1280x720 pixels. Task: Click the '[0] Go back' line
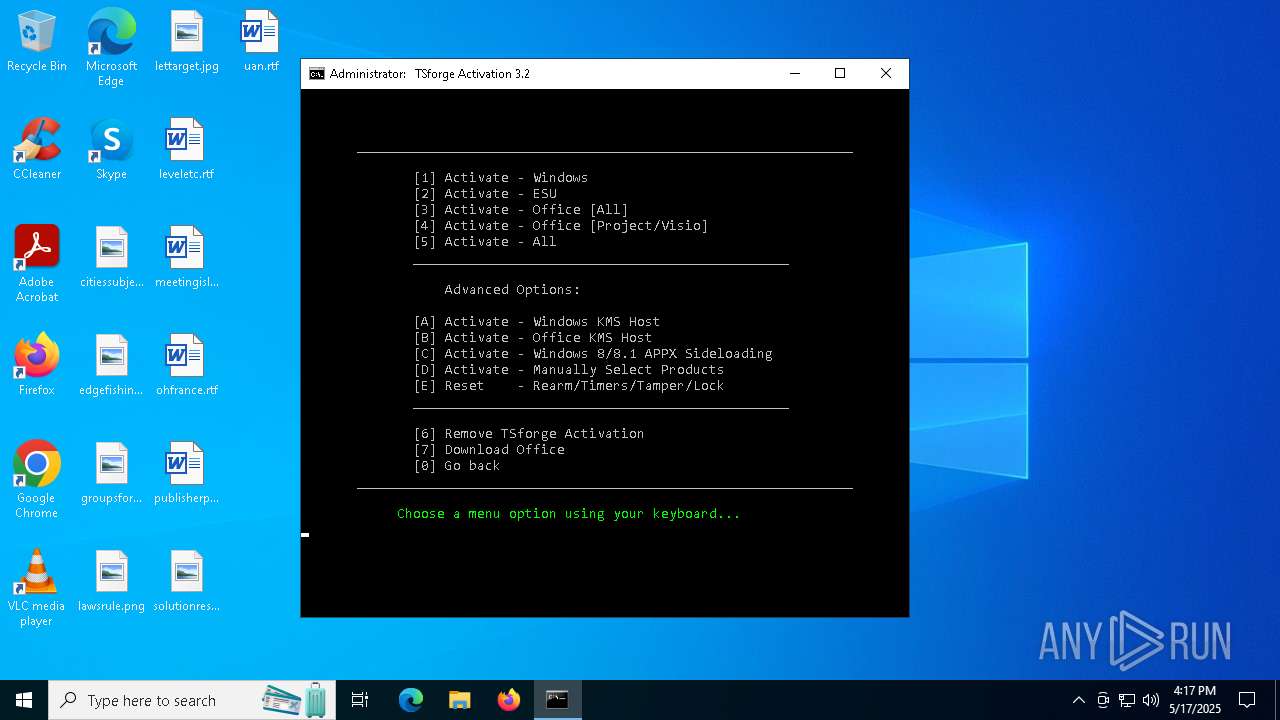(457, 465)
